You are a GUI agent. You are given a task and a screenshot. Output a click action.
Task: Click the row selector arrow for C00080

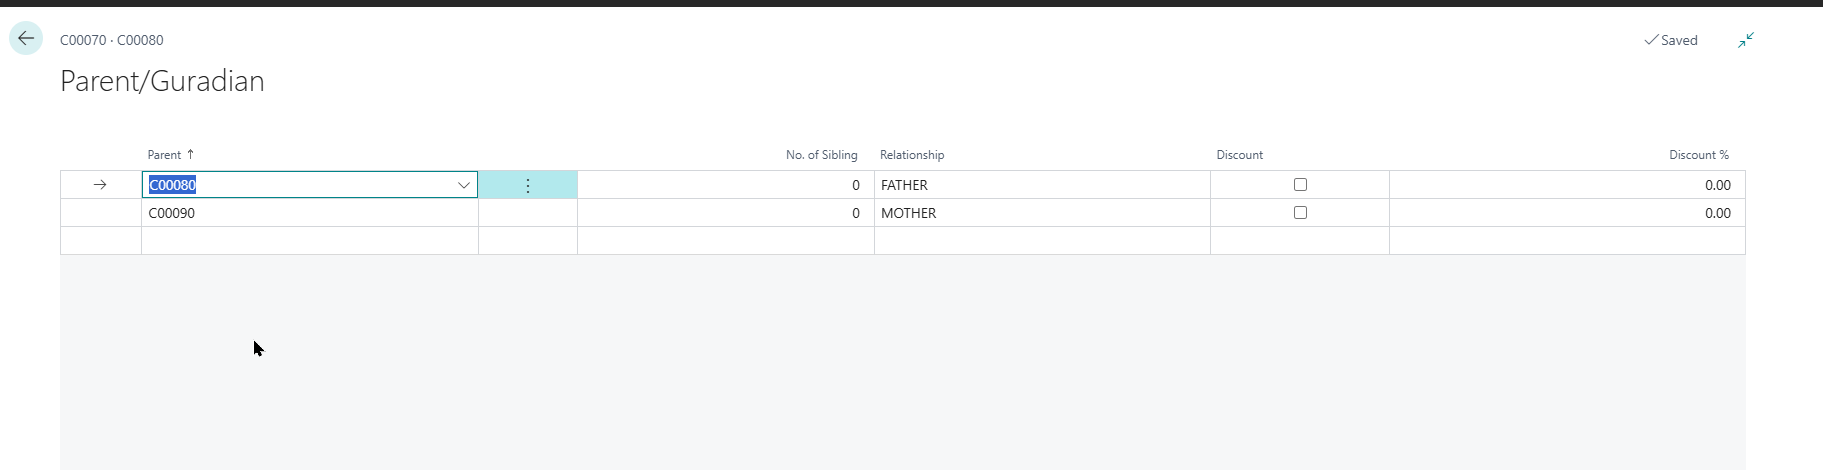point(100,185)
